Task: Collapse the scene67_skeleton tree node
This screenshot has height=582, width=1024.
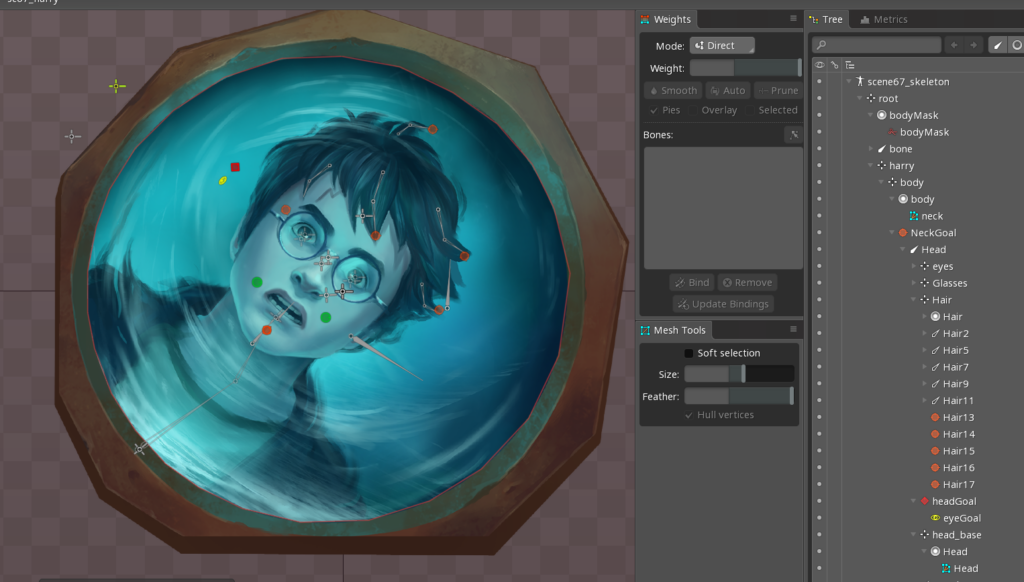Action: [x=849, y=82]
